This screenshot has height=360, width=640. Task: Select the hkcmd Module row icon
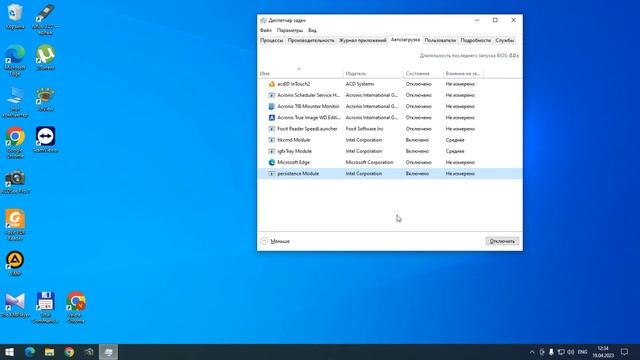(x=271, y=140)
